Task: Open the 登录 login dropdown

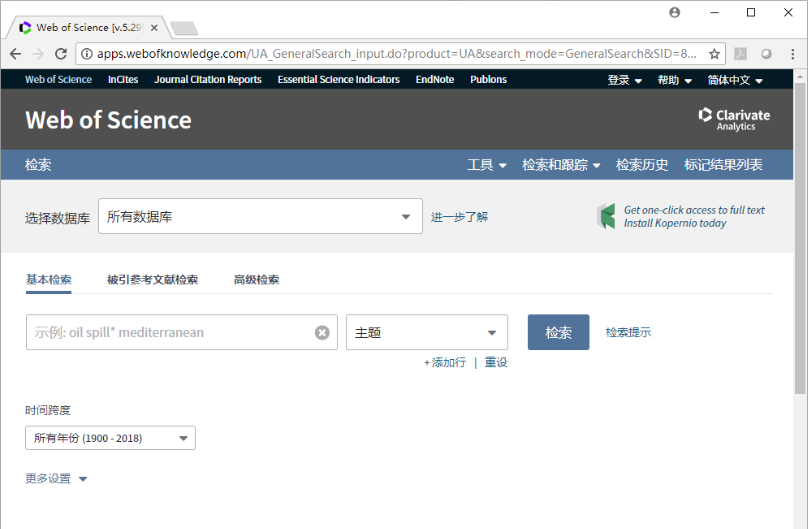Action: [624, 80]
